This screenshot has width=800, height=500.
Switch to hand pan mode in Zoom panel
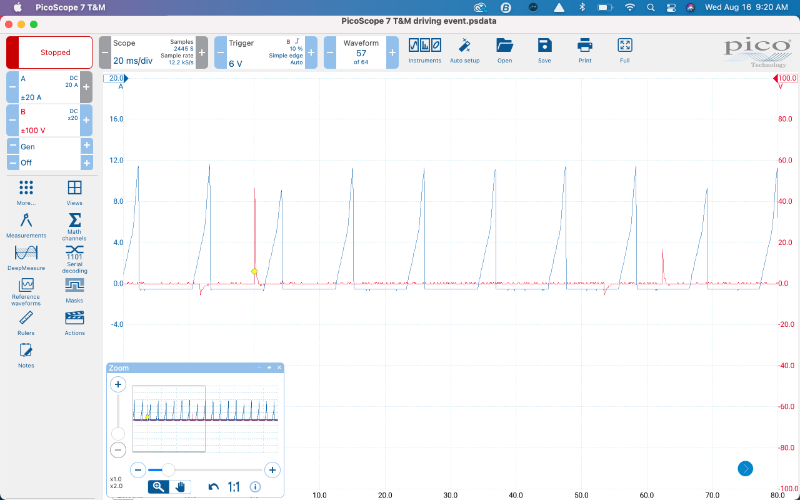(x=182, y=487)
